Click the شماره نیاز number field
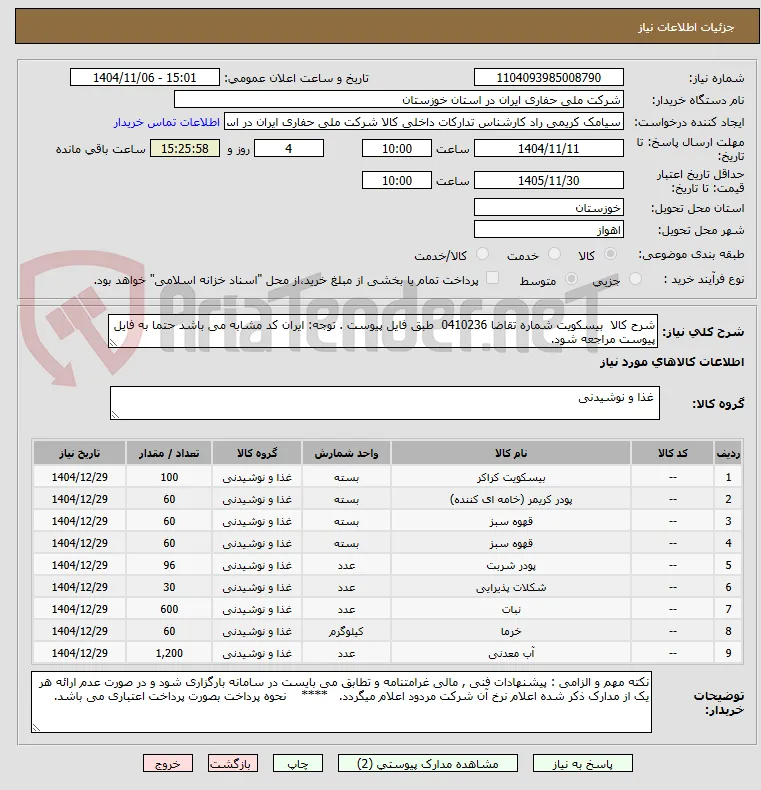The width and height of the screenshot is (761, 790). 549,78
